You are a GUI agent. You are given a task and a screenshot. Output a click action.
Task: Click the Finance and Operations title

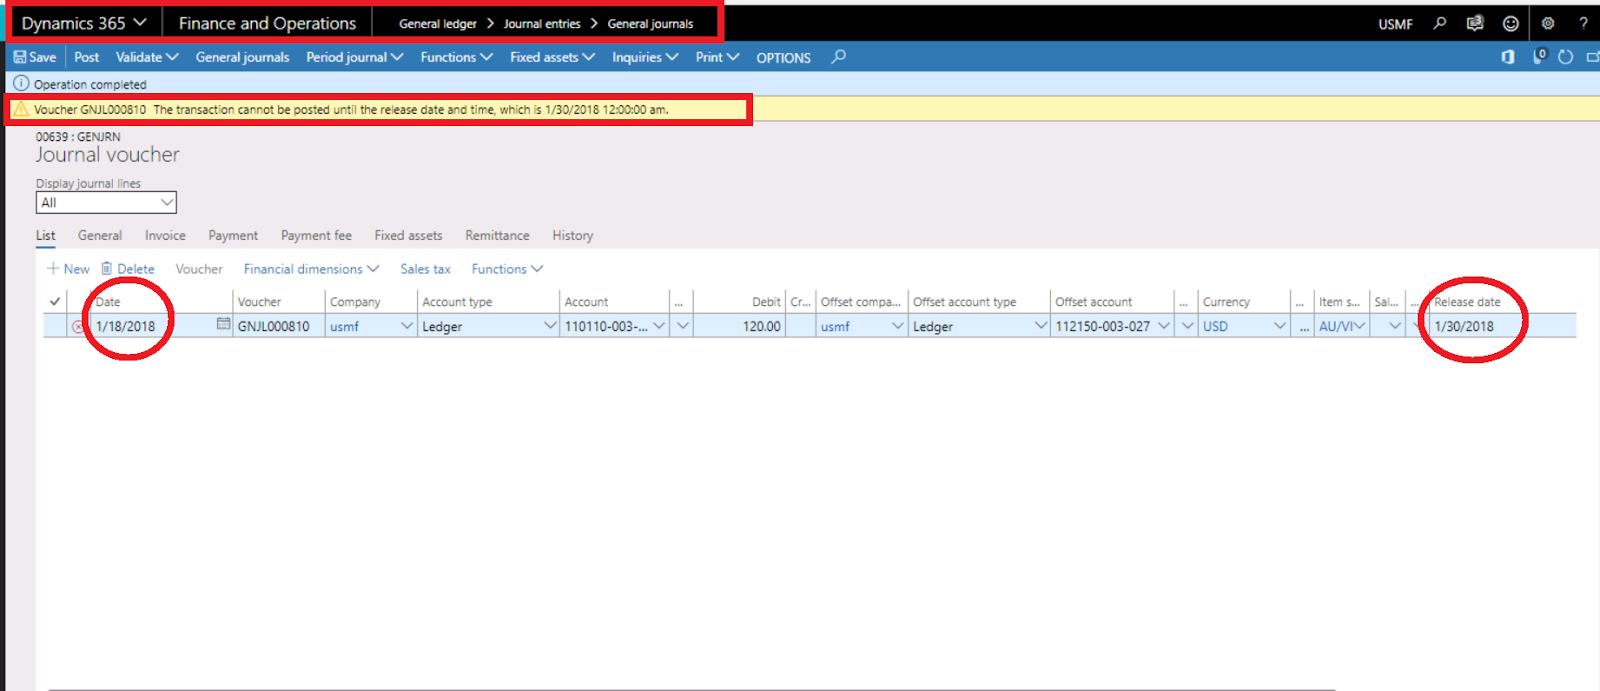point(267,23)
